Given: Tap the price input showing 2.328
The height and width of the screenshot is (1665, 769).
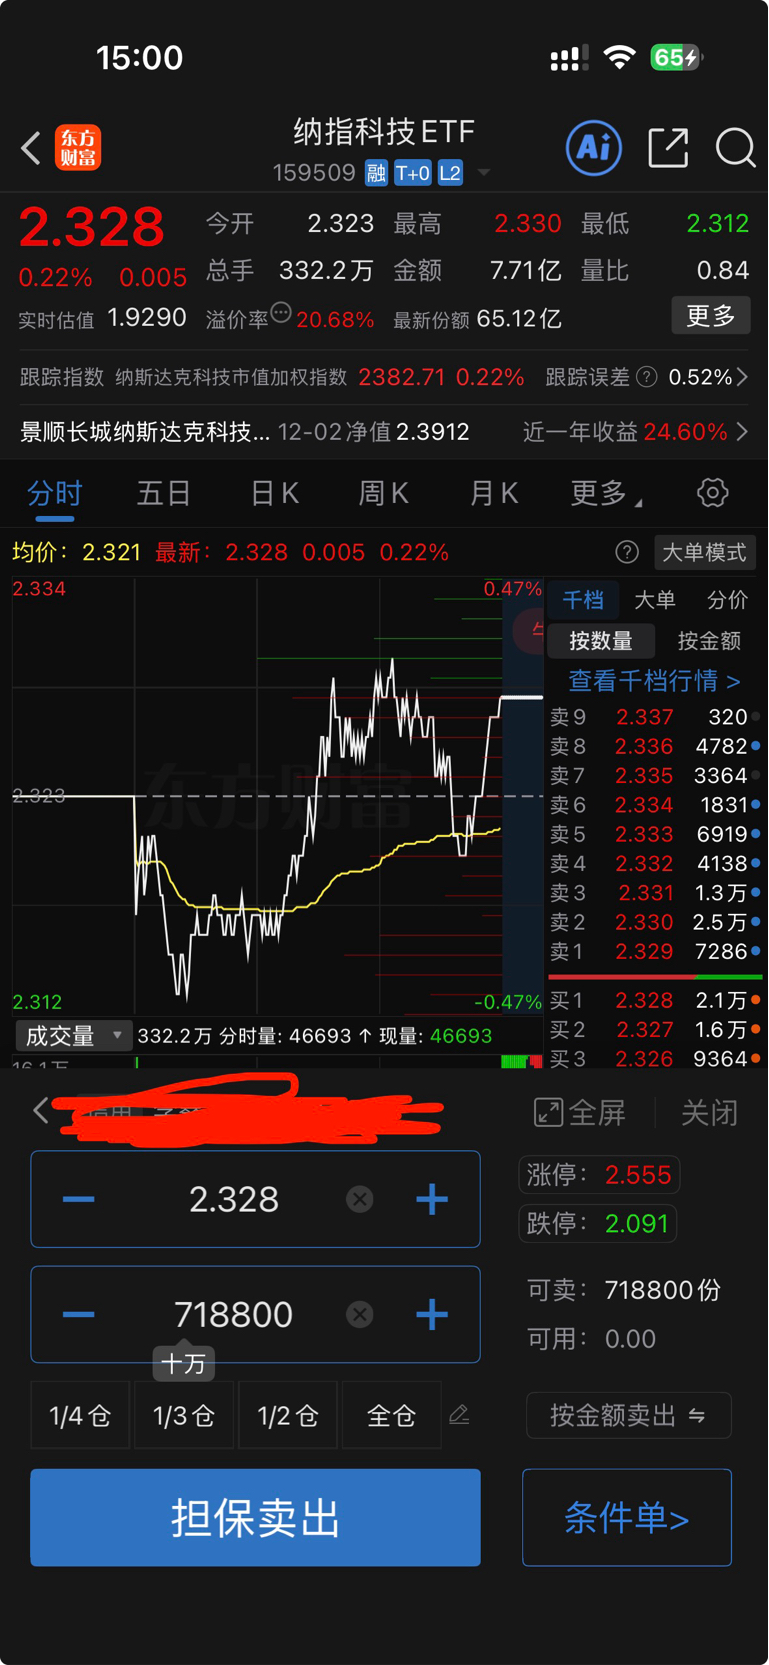Looking at the screenshot, I should pyautogui.click(x=234, y=1199).
